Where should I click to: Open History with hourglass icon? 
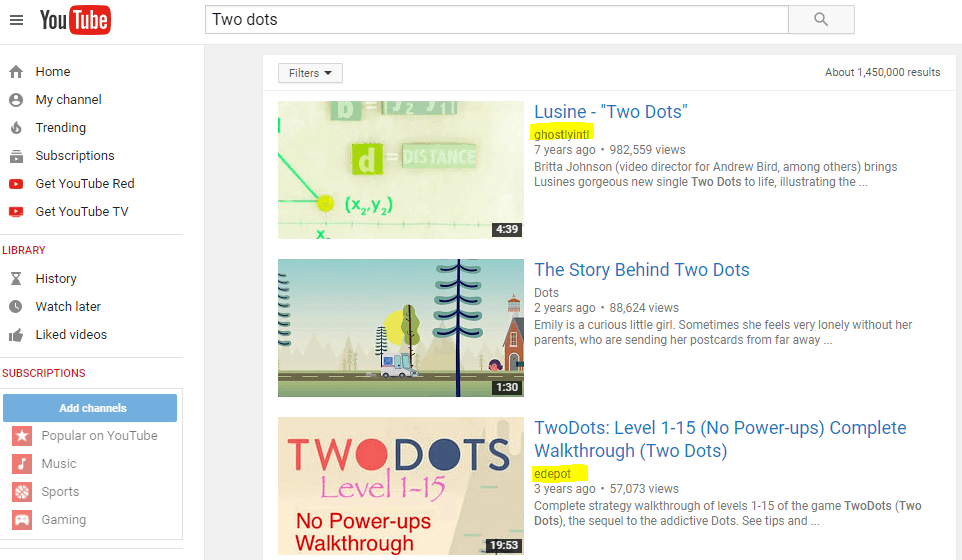click(x=16, y=279)
